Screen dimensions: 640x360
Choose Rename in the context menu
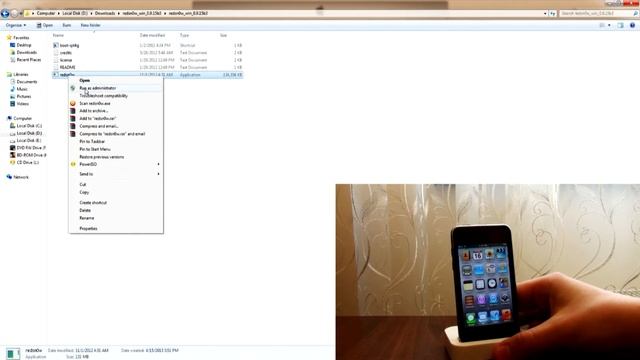87,218
